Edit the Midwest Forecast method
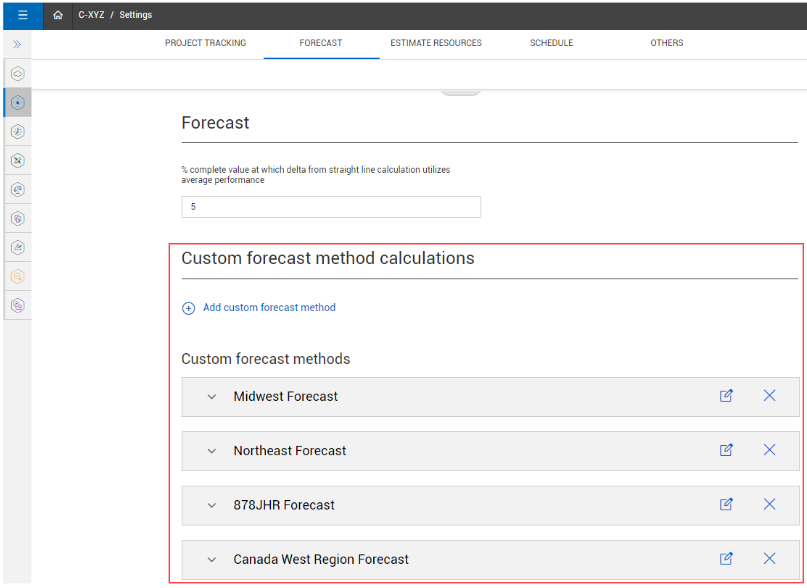The width and height of the screenshot is (807, 588). click(726, 396)
